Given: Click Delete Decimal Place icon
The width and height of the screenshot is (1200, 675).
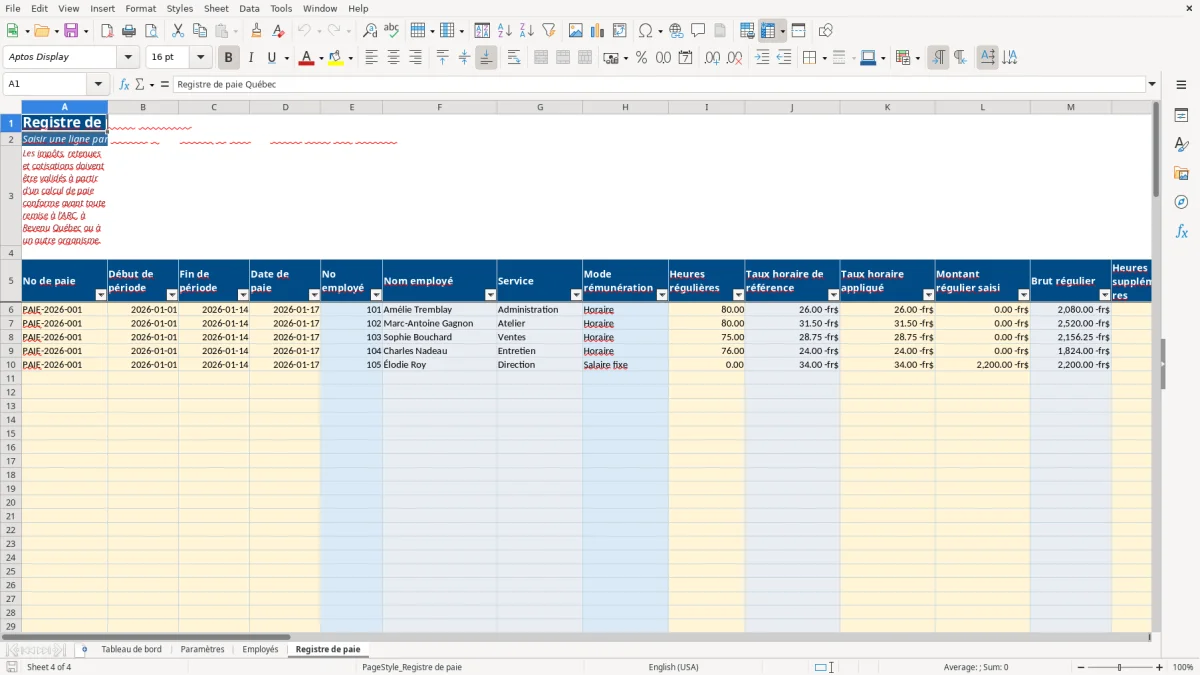Looking at the screenshot, I should tap(735, 58).
